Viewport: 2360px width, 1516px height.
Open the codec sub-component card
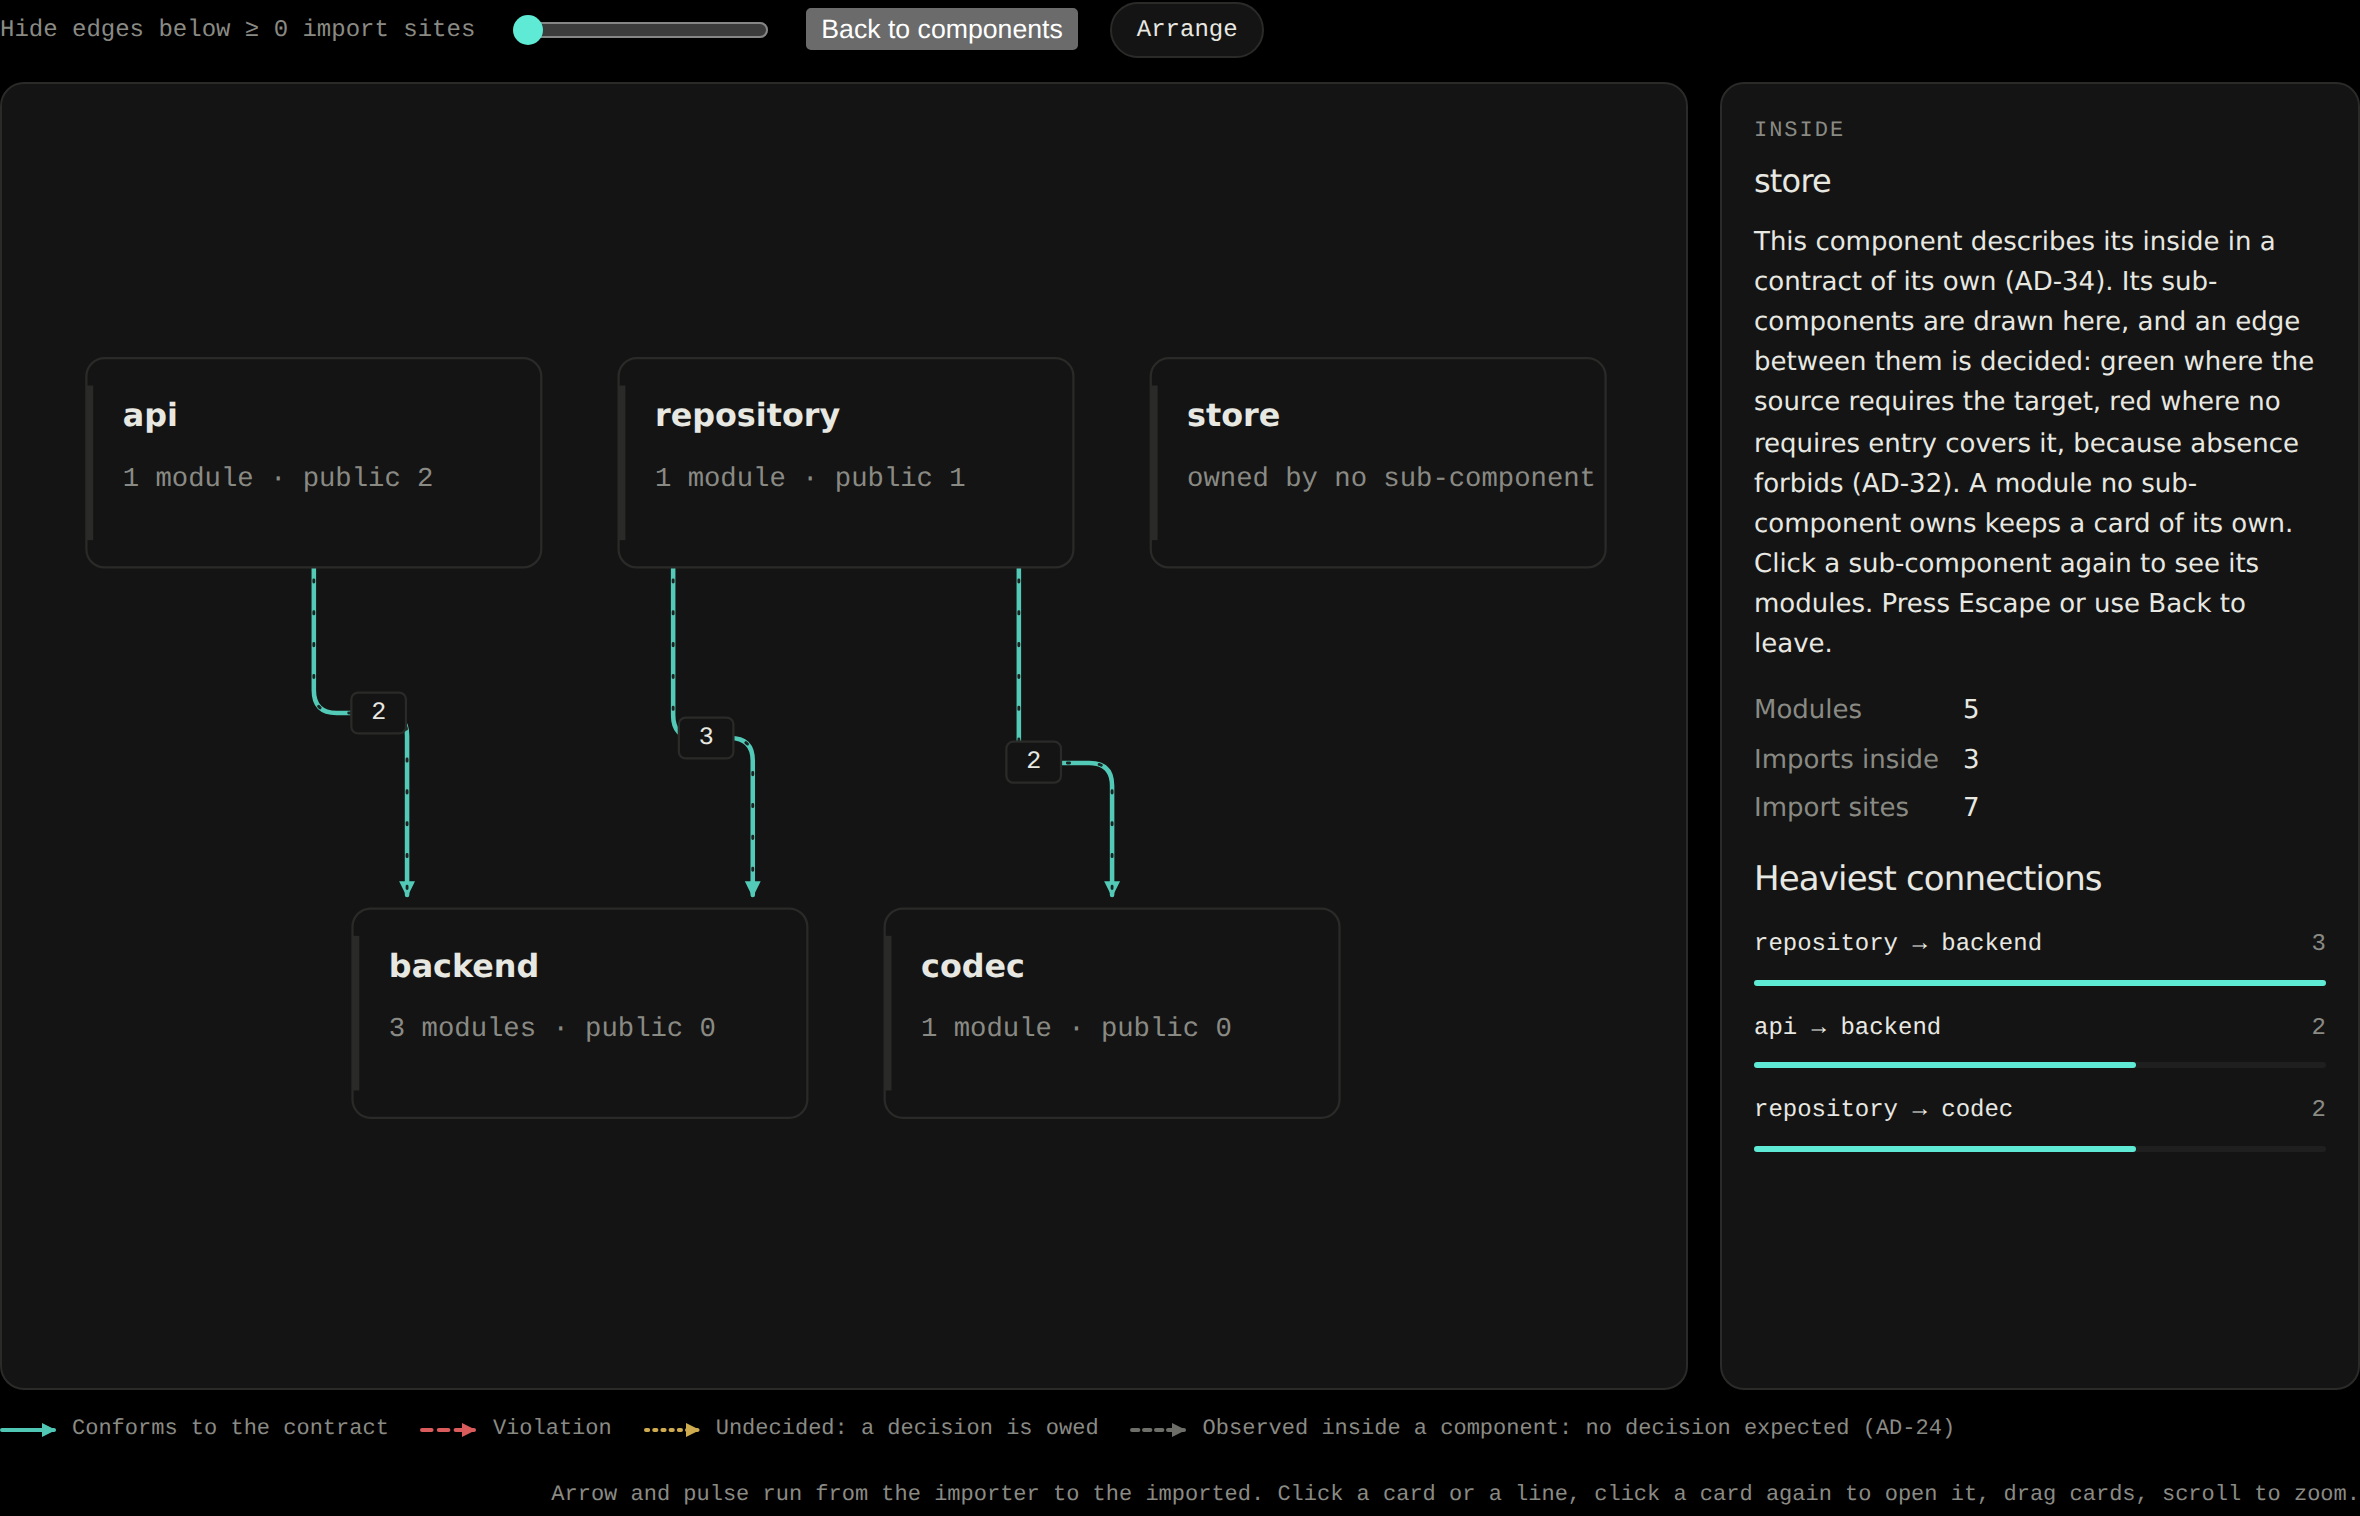pos(1111,1013)
